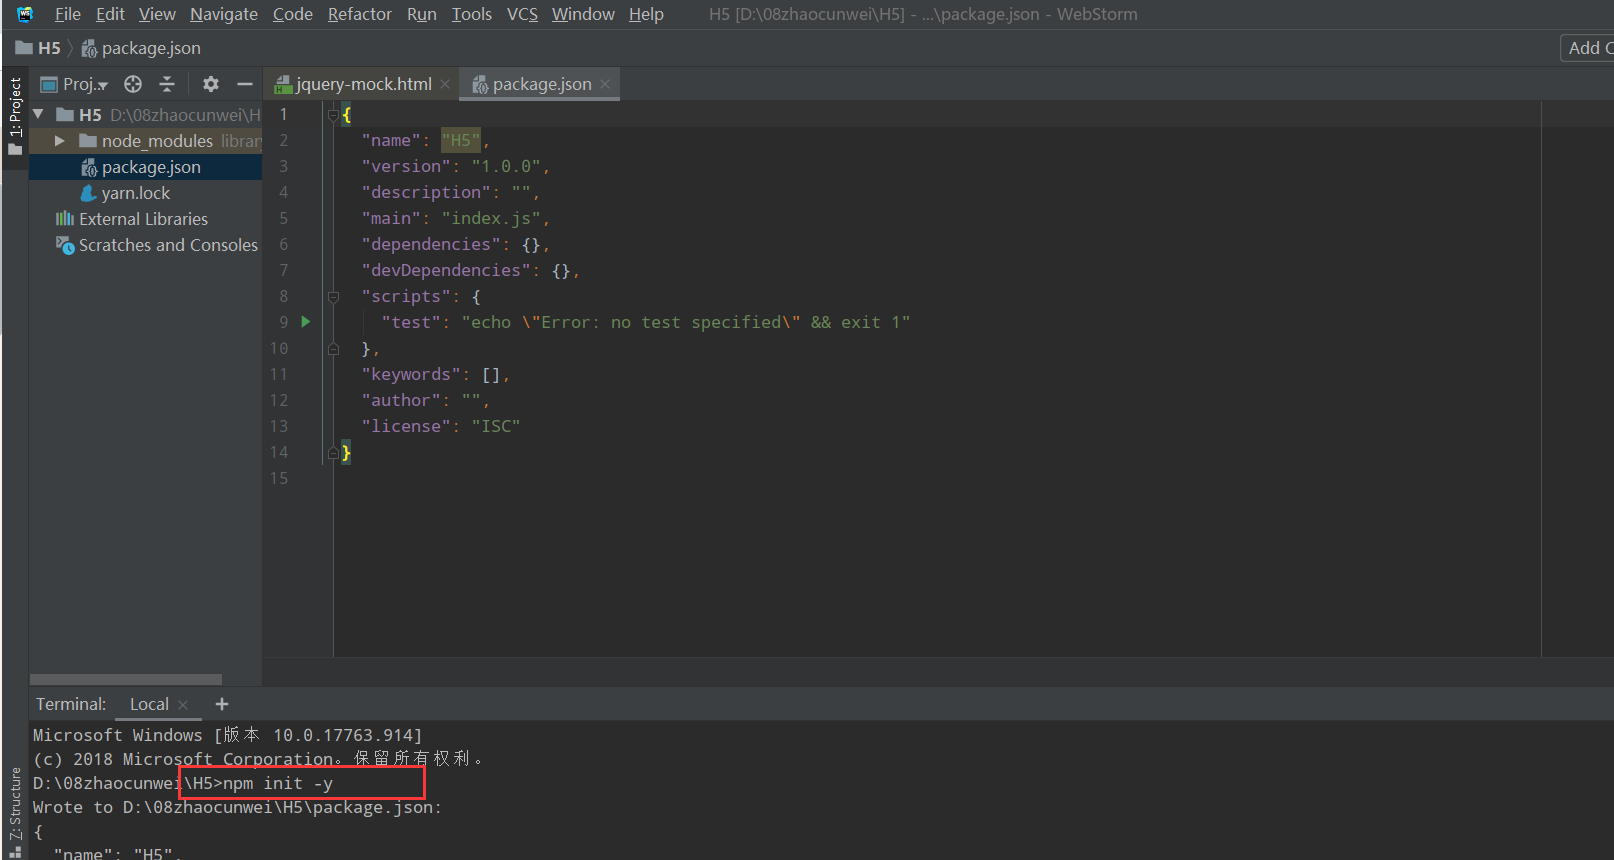Collapse the root JSON object fold marker
The height and width of the screenshot is (860, 1614).
click(333, 115)
